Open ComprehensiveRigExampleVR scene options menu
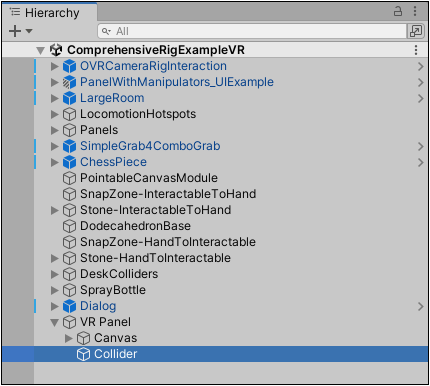430x386 pixels. (x=416, y=50)
